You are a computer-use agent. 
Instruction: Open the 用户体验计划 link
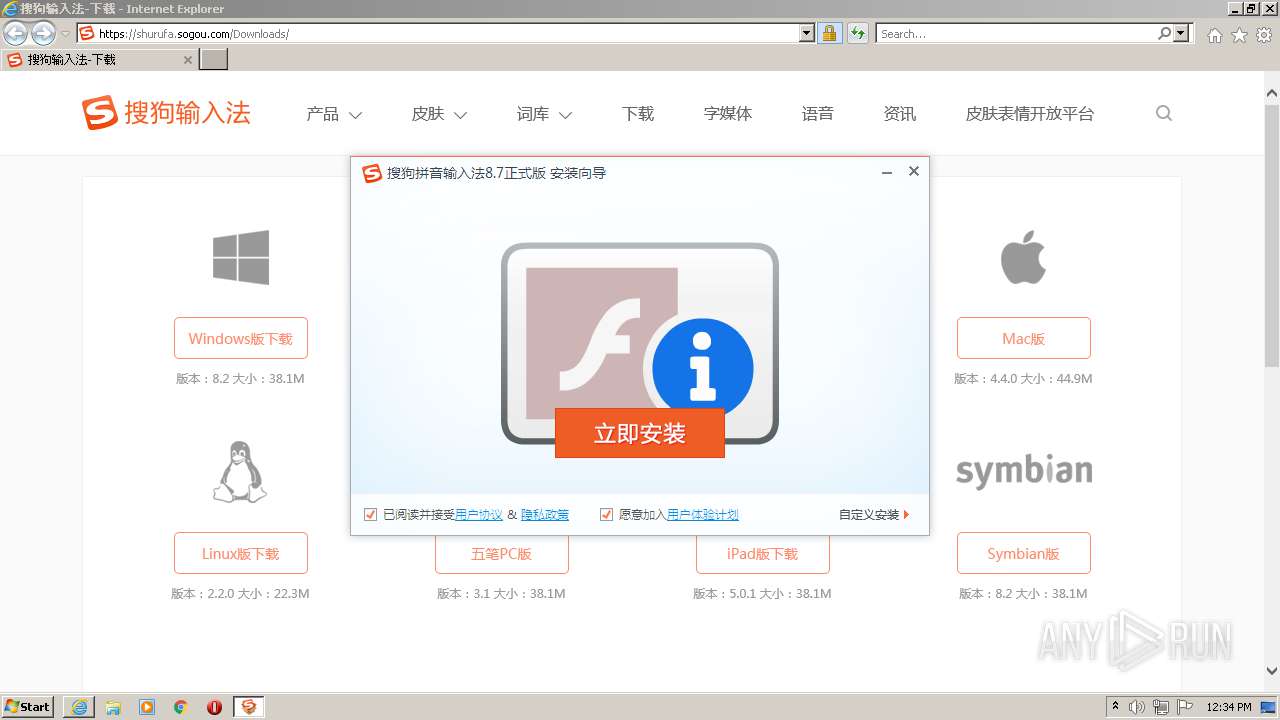(703, 515)
